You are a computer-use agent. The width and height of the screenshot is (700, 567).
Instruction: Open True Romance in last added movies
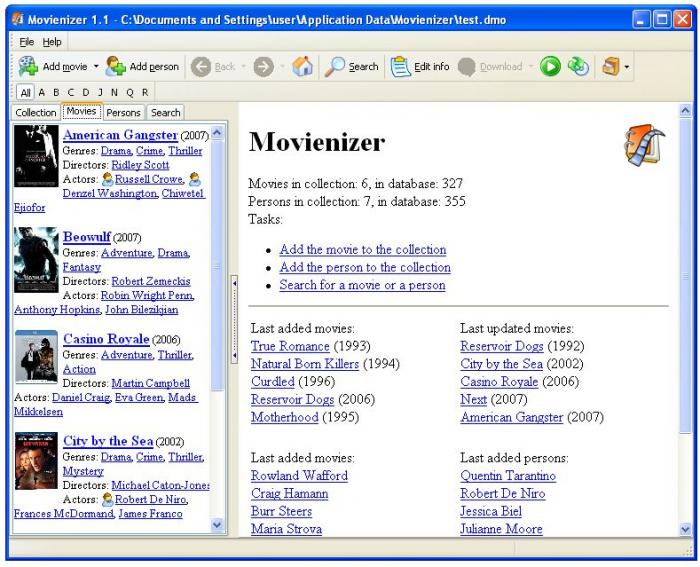click(290, 346)
